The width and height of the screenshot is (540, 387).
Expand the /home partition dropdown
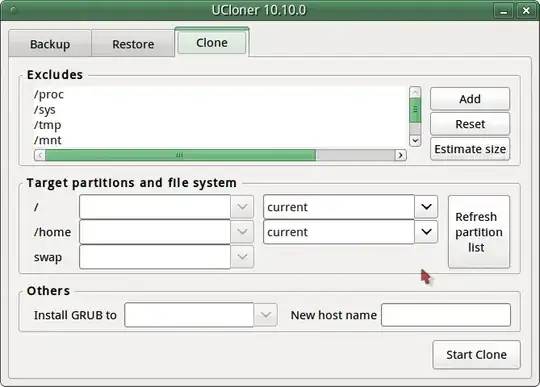pyautogui.click(x=242, y=232)
